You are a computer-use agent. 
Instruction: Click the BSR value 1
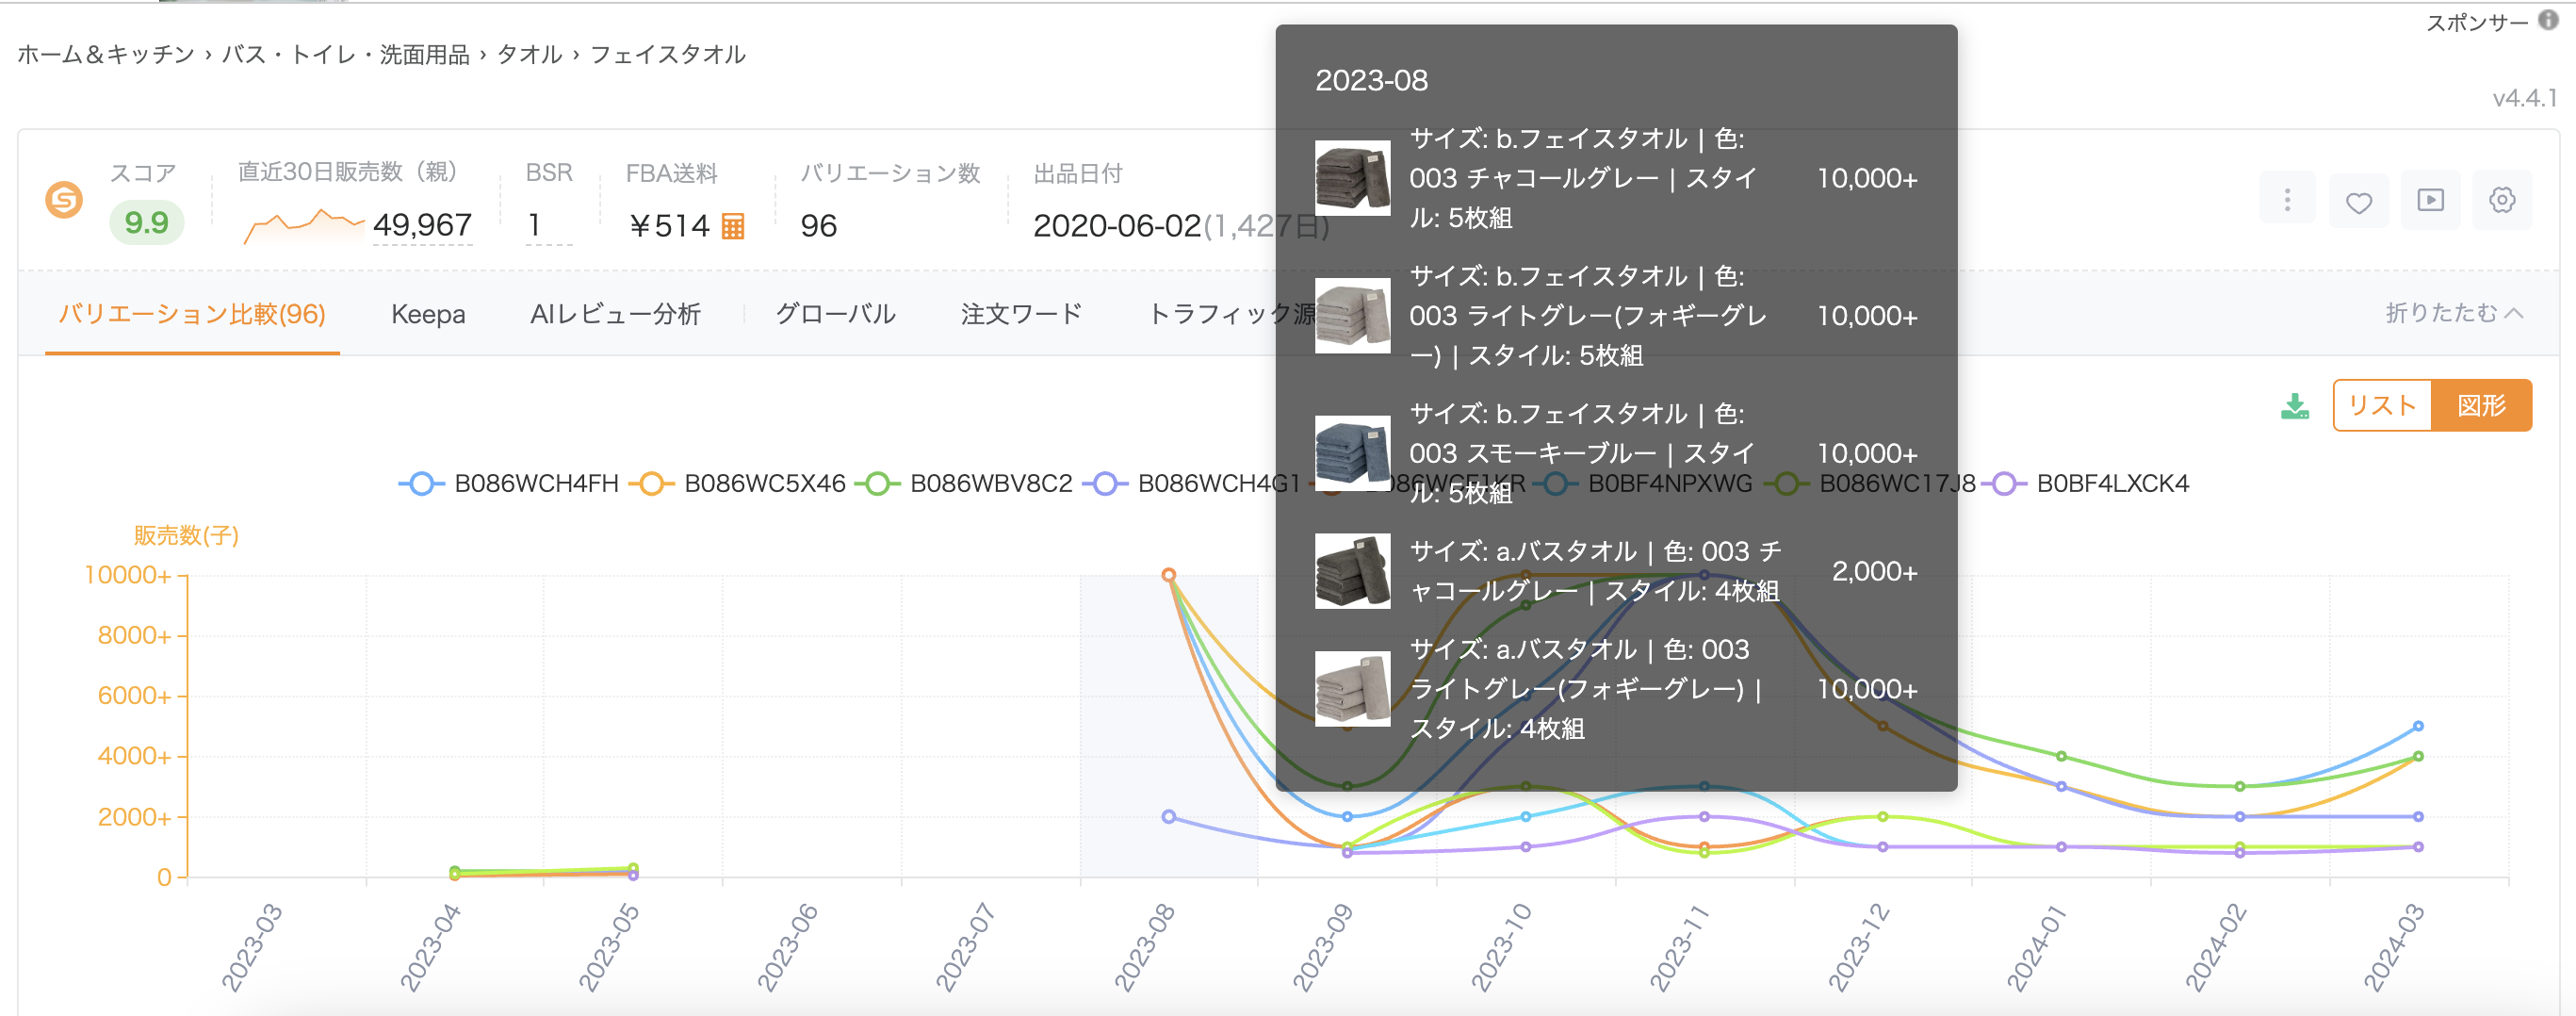[x=535, y=225]
